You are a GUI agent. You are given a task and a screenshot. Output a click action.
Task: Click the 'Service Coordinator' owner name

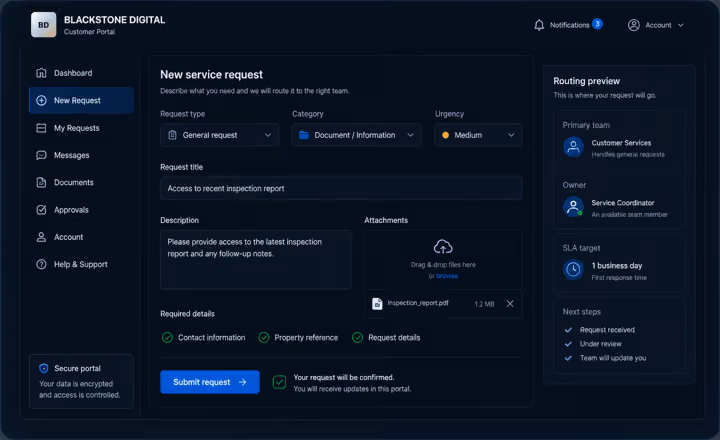(623, 203)
